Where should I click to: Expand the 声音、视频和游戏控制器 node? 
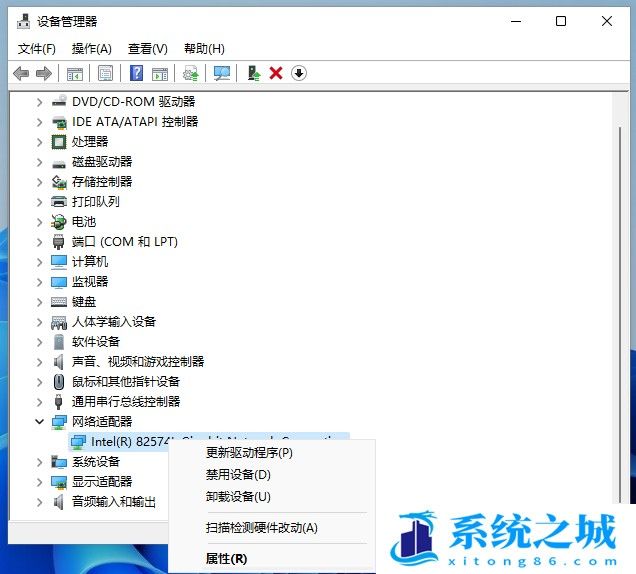pyautogui.click(x=39, y=362)
